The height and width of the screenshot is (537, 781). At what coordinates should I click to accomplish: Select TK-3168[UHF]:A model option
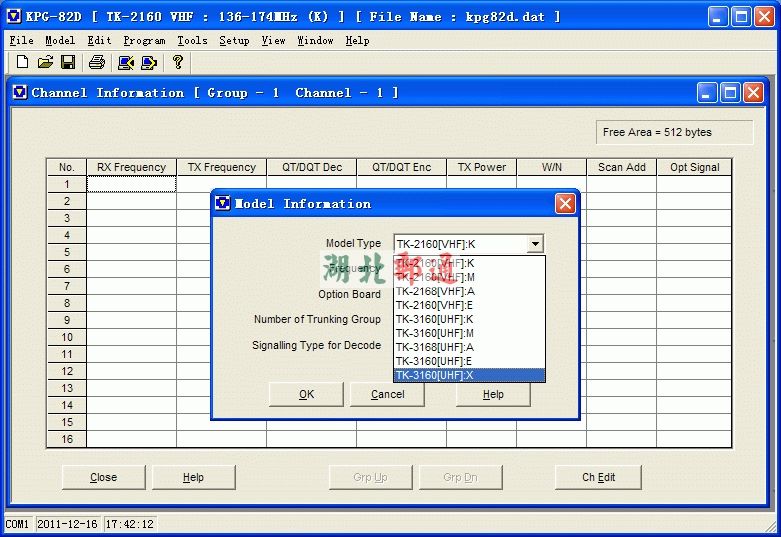tap(469, 347)
